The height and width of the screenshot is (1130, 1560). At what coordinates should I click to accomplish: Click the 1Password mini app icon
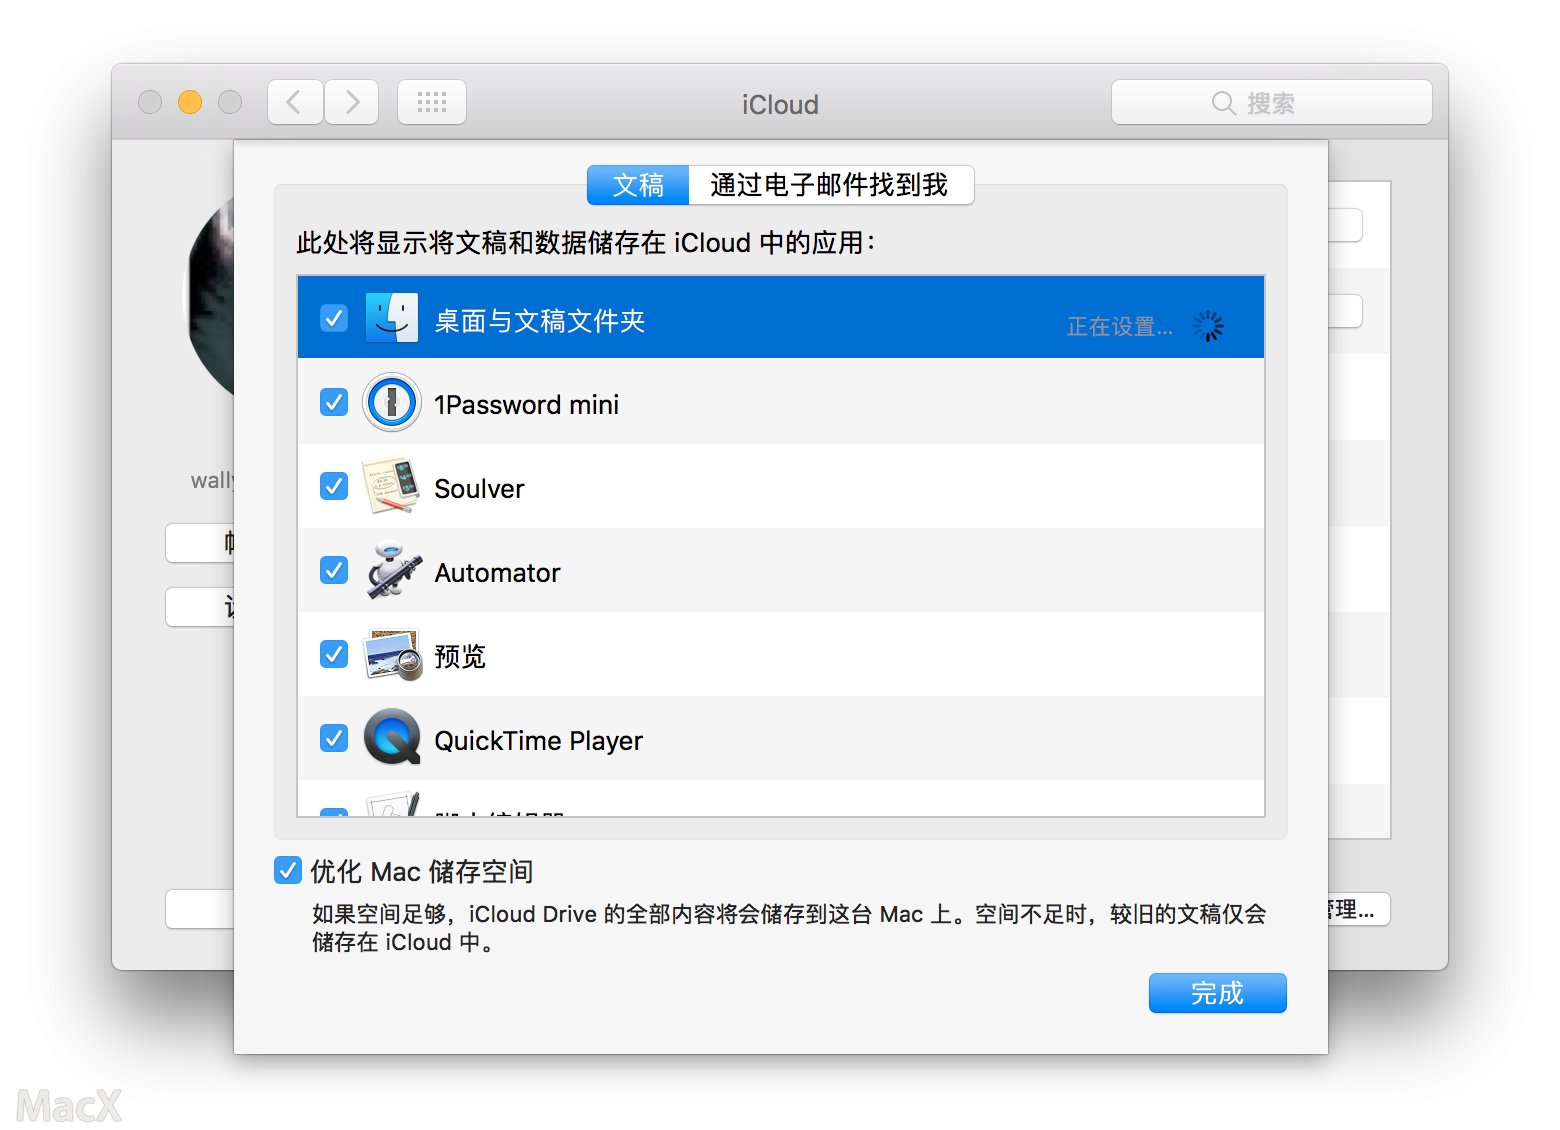pyautogui.click(x=392, y=402)
